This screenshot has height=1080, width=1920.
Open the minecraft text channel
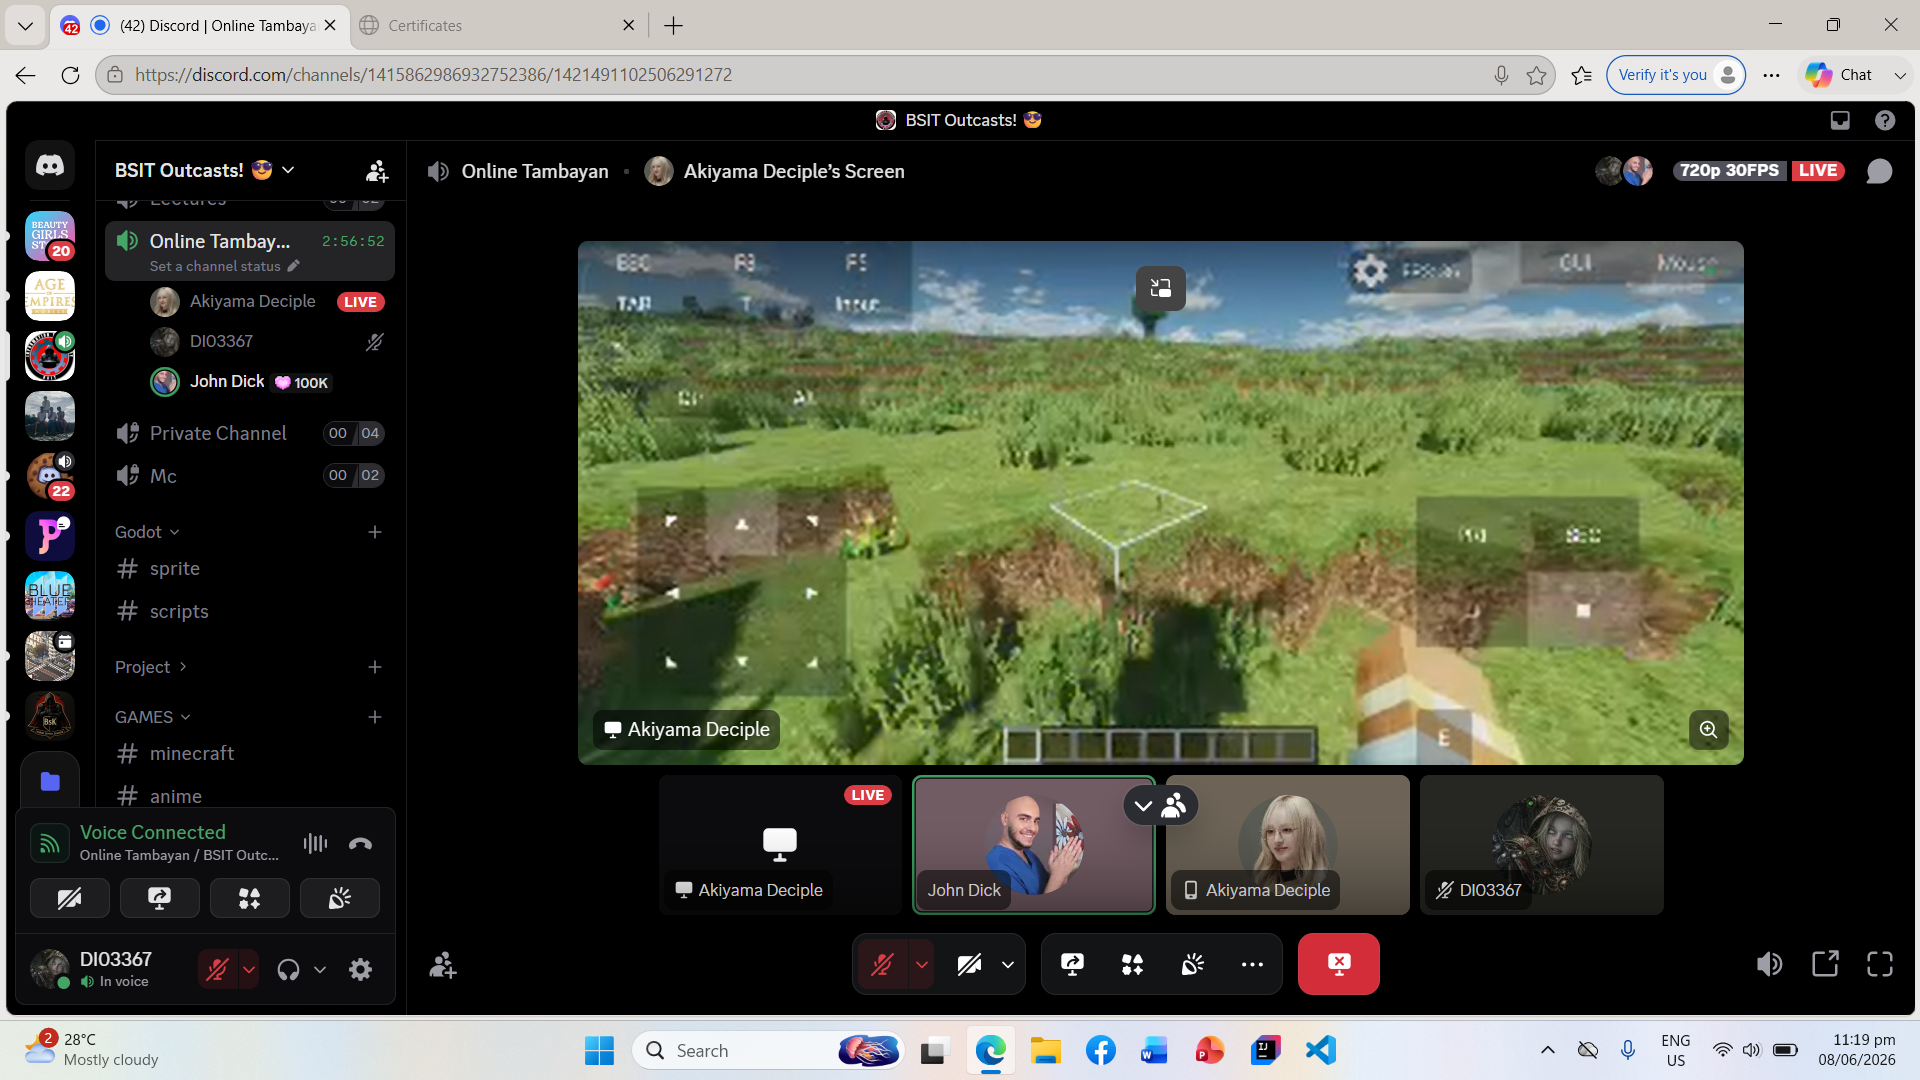pos(250,754)
